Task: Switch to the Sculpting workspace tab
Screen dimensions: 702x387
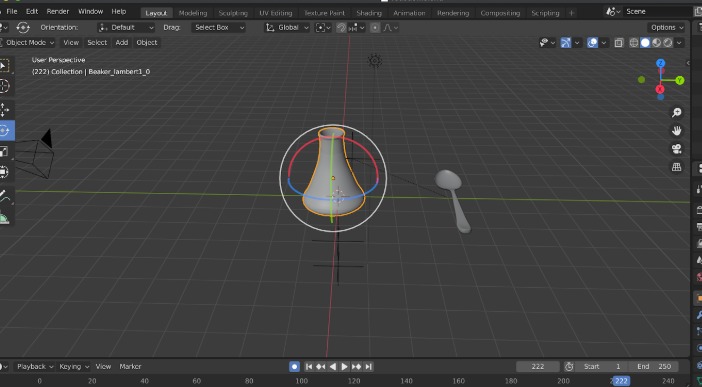Action: [x=233, y=13]
